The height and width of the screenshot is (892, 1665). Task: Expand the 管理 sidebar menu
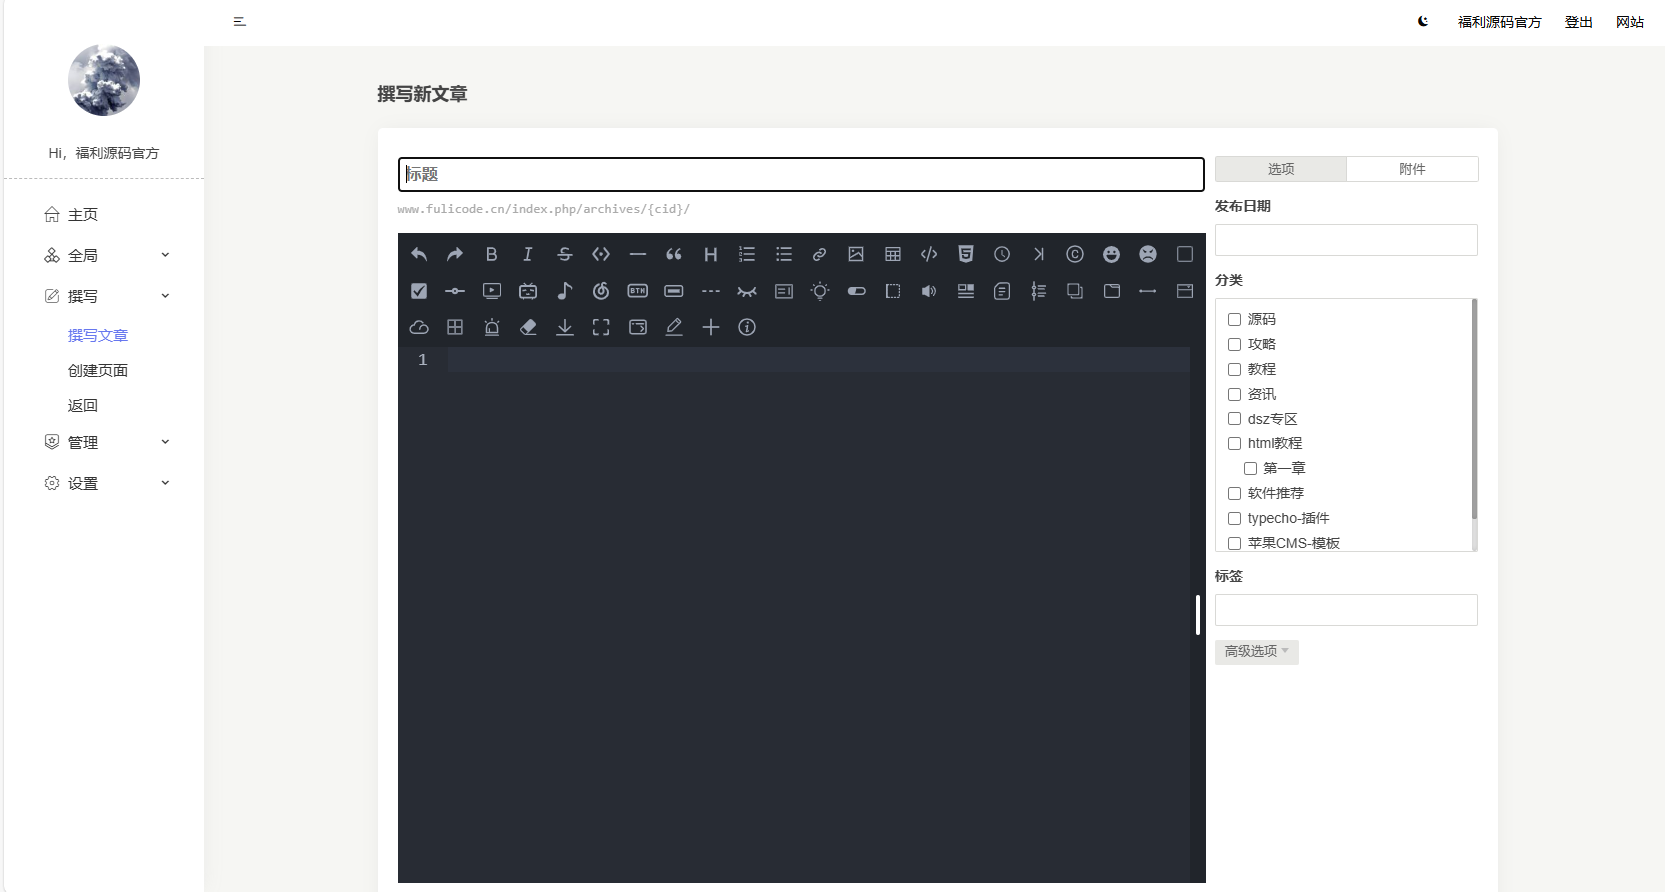(106, 442)
